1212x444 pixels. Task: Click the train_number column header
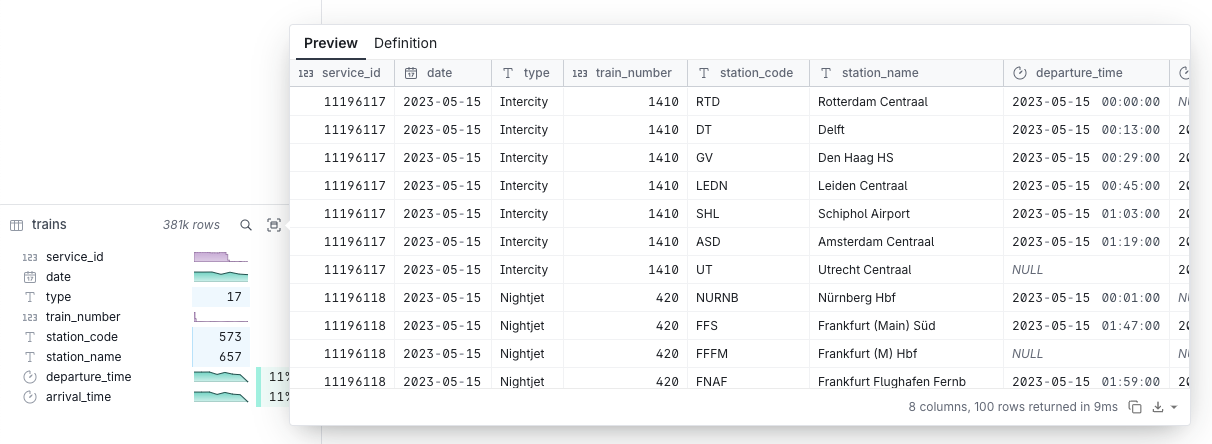tap(633, 73)
